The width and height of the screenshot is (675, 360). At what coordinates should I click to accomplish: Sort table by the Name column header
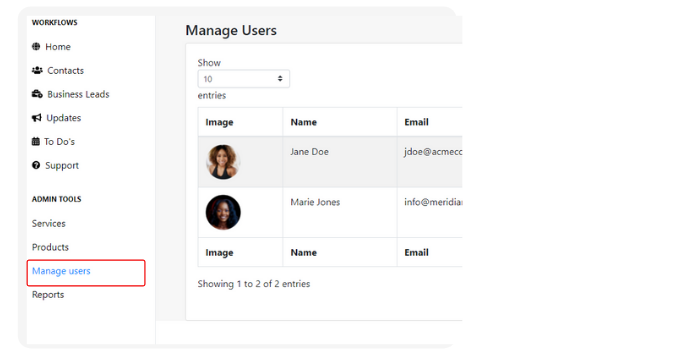pos(303,122)
